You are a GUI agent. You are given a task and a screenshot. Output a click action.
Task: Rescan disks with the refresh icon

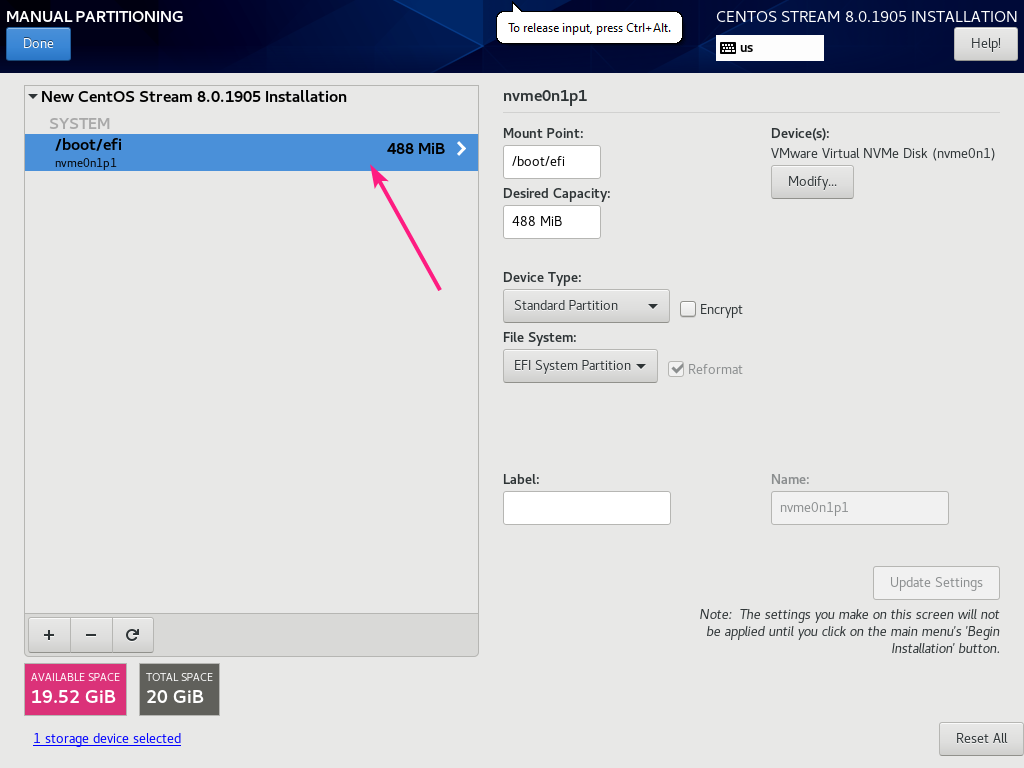click(133, 634)
